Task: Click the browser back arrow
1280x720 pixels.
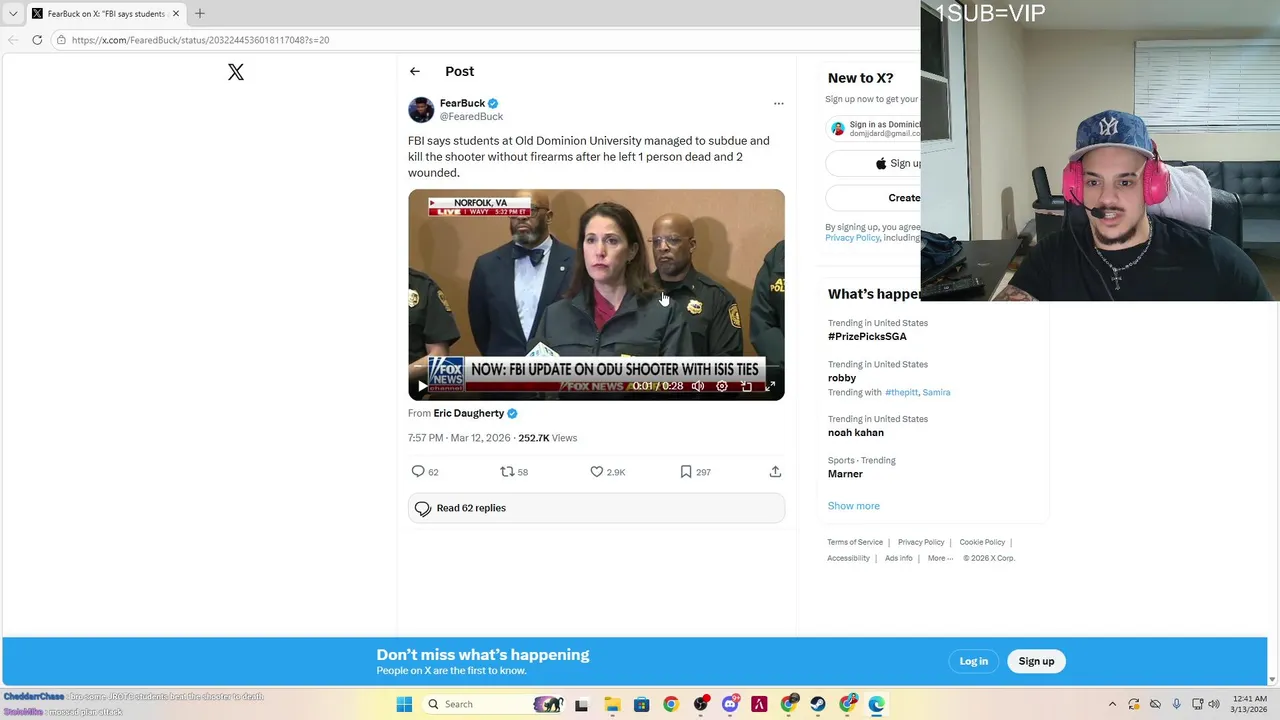Action: pos(13,40)
